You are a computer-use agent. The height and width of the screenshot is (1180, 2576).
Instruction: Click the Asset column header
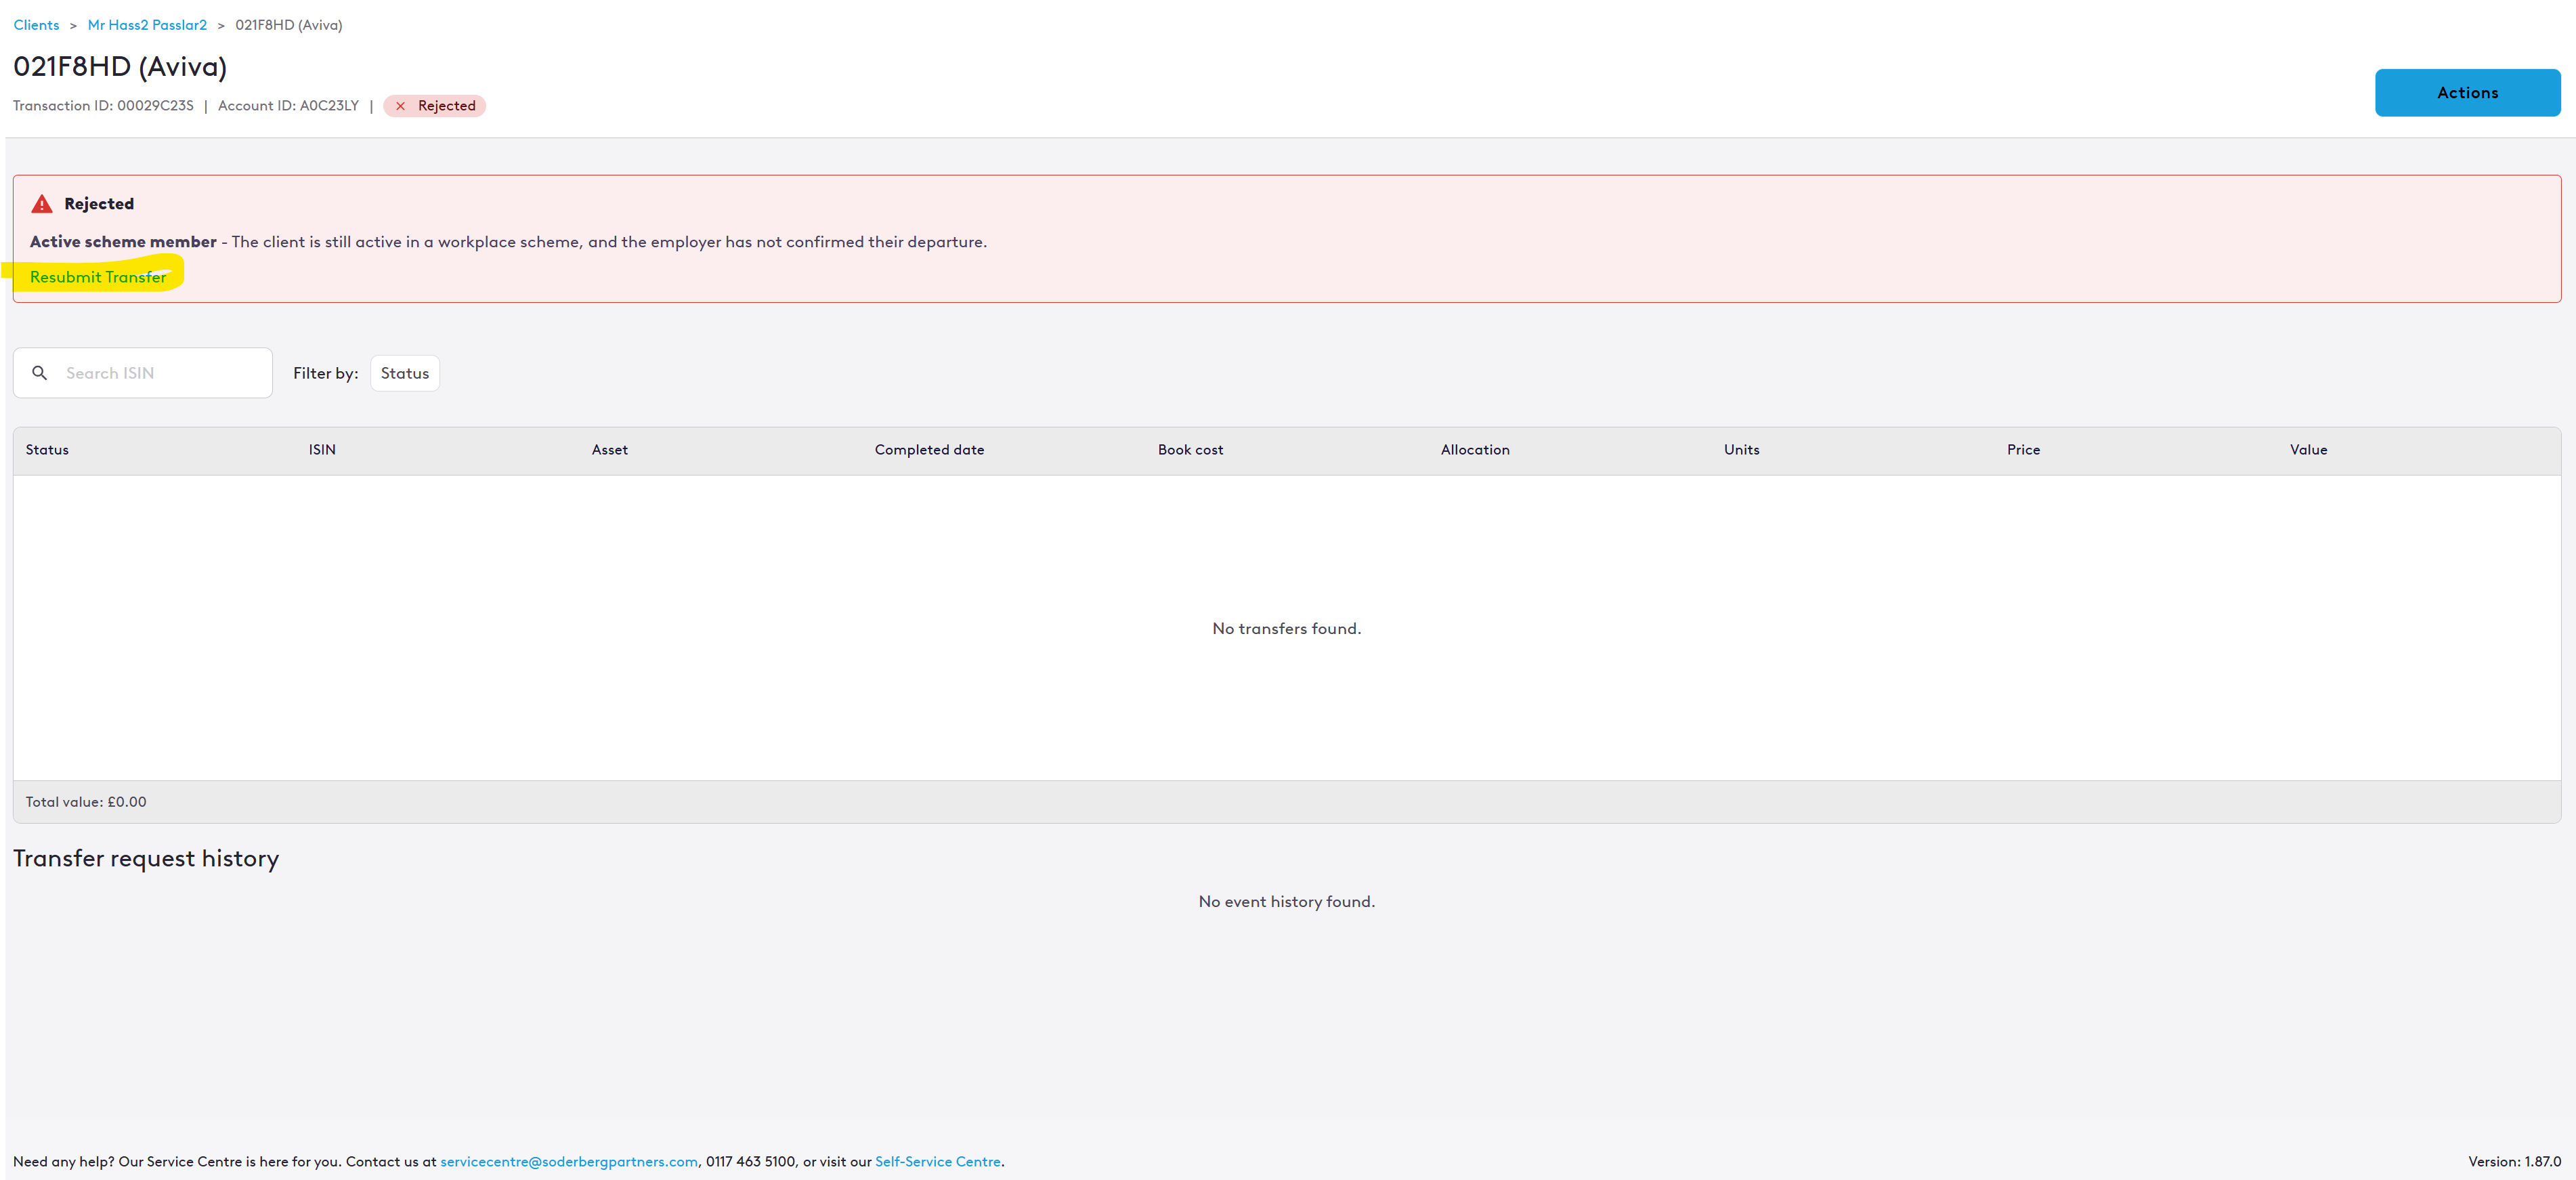coord(609,450)
